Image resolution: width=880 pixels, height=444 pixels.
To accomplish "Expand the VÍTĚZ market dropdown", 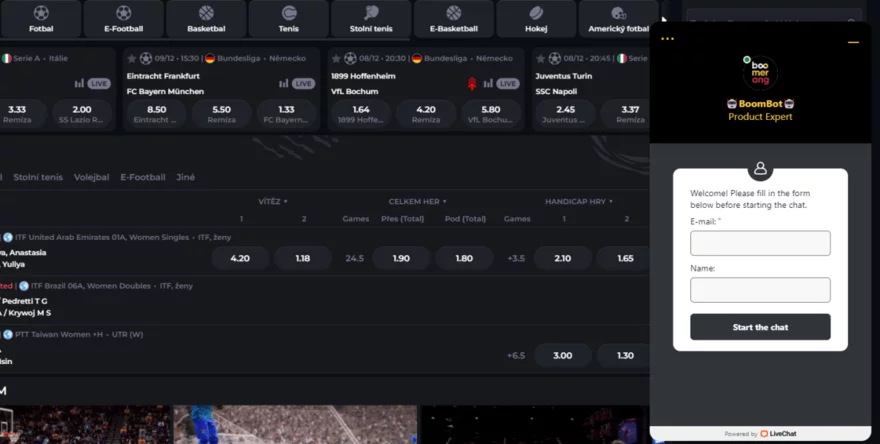I will click(272, 201).
